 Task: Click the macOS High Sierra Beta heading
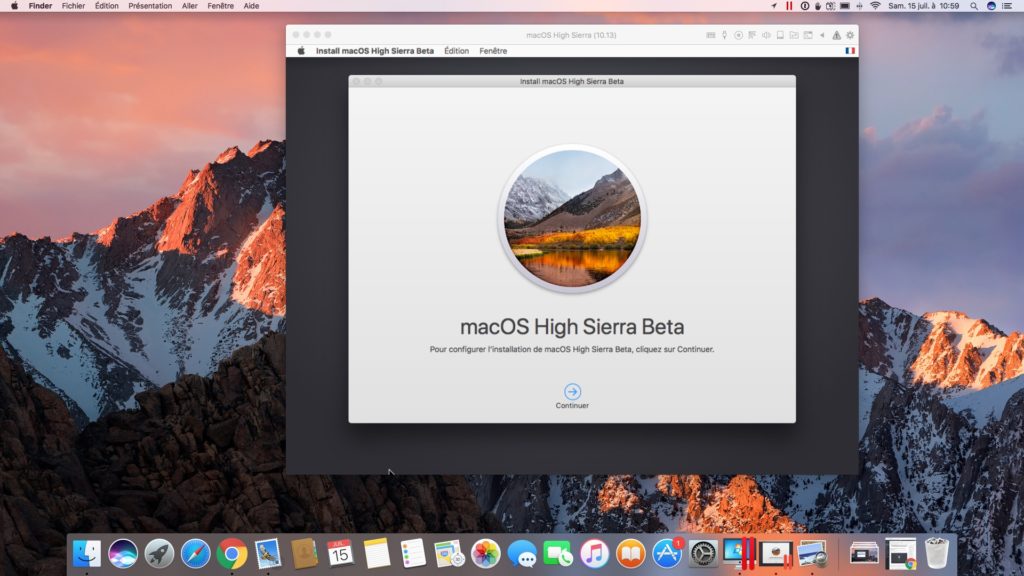[x=572, y=327]
